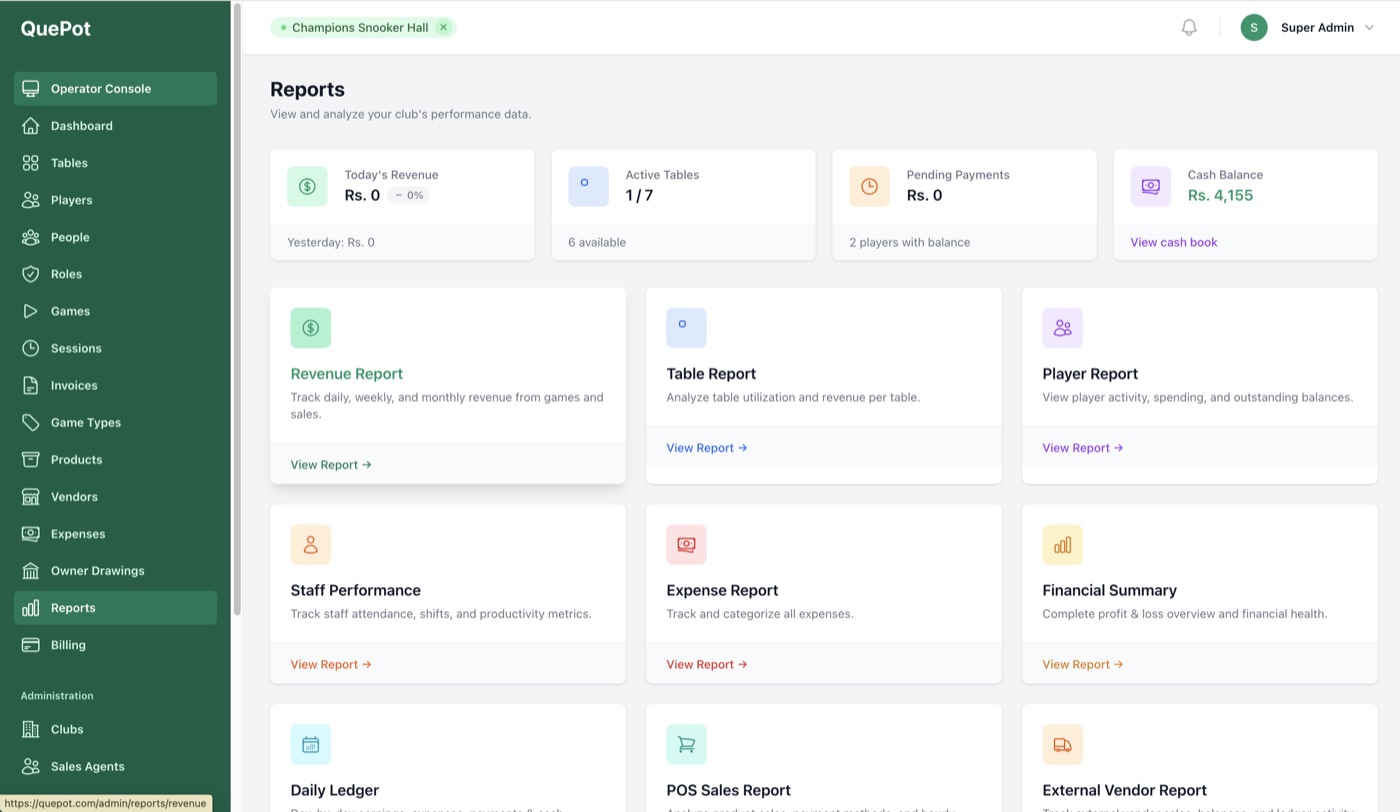Expand the Super Admin account dropdown
Viewport: 1400px width, 812px height.
(1369, 28)
